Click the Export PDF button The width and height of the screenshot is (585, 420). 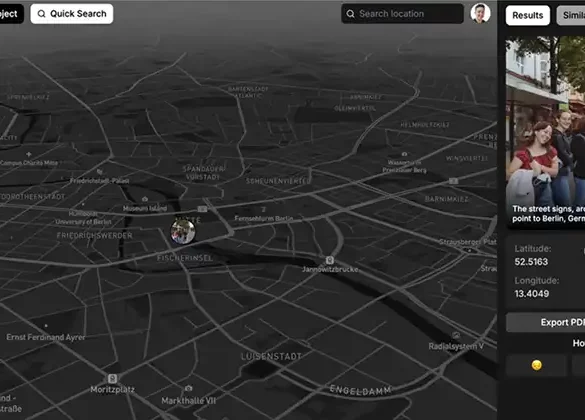545,322
